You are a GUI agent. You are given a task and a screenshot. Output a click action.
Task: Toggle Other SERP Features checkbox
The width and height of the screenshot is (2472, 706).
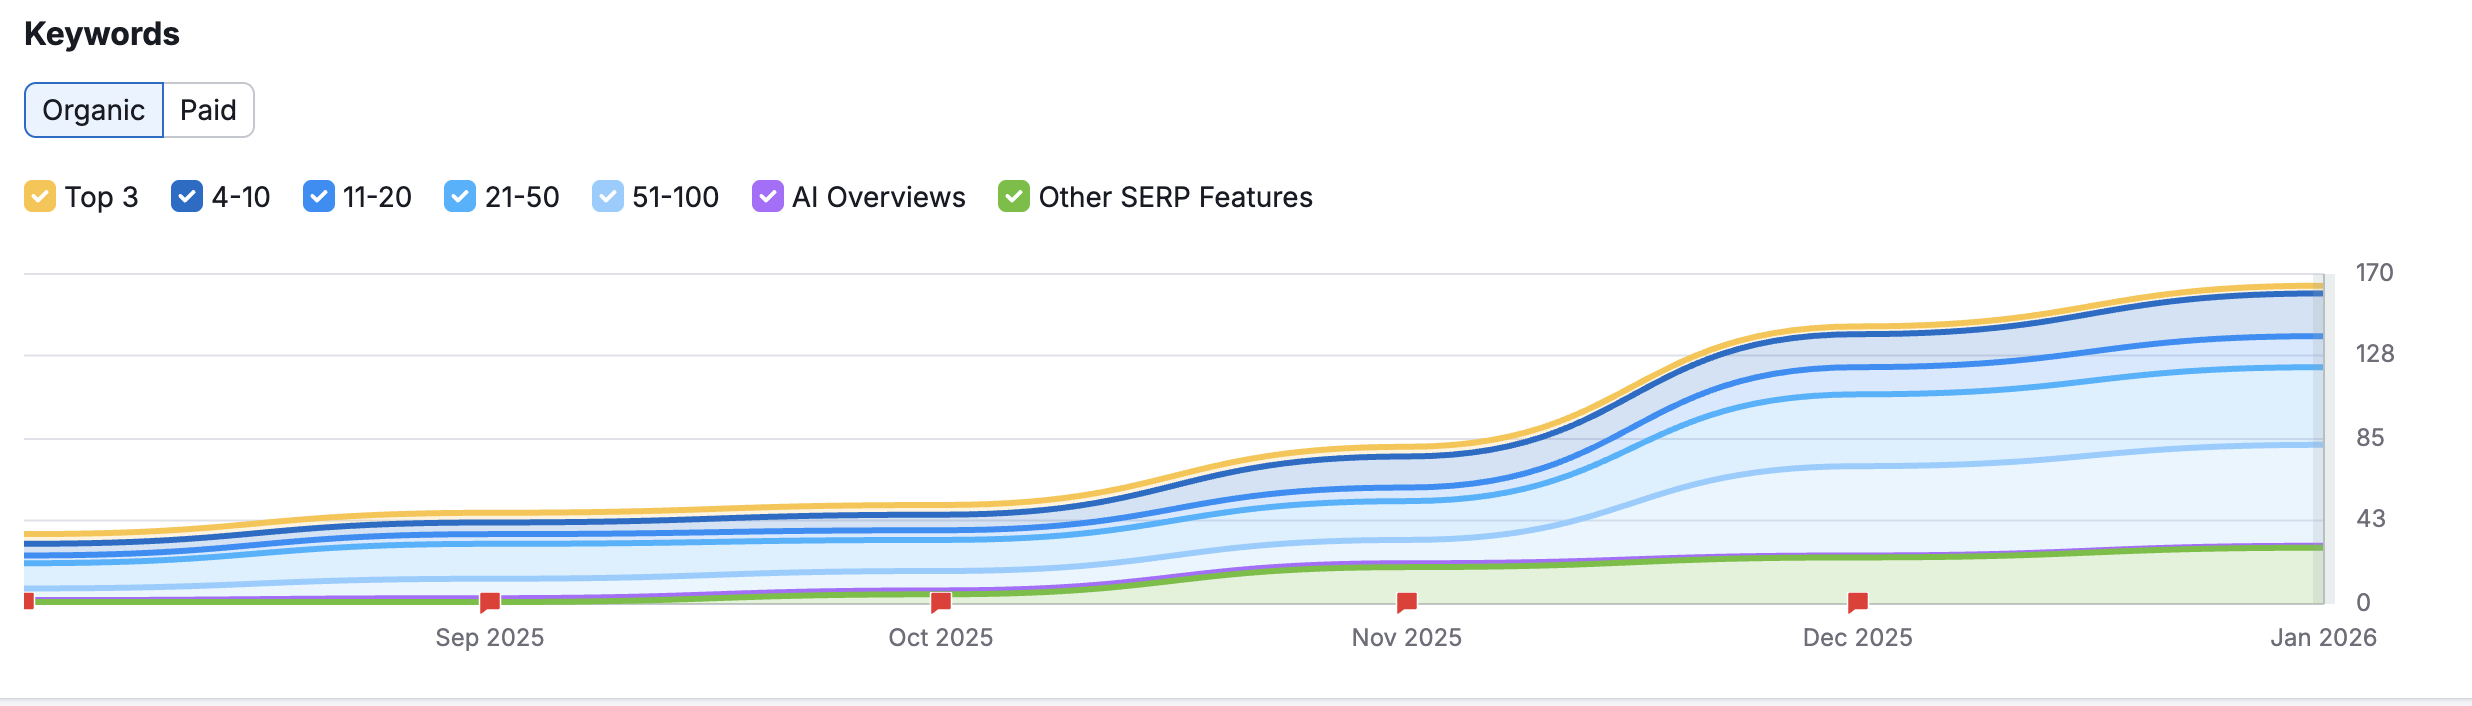pyautogui.click(x=1013, y=197)
